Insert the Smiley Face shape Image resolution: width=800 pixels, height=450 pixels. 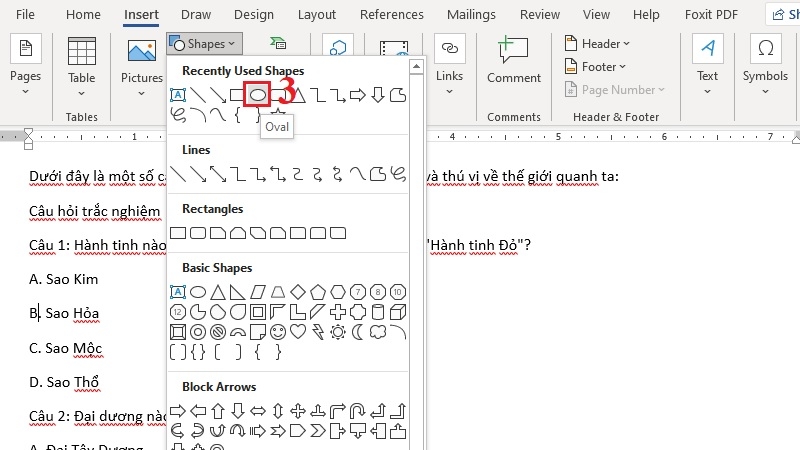[x=278, y=332]
